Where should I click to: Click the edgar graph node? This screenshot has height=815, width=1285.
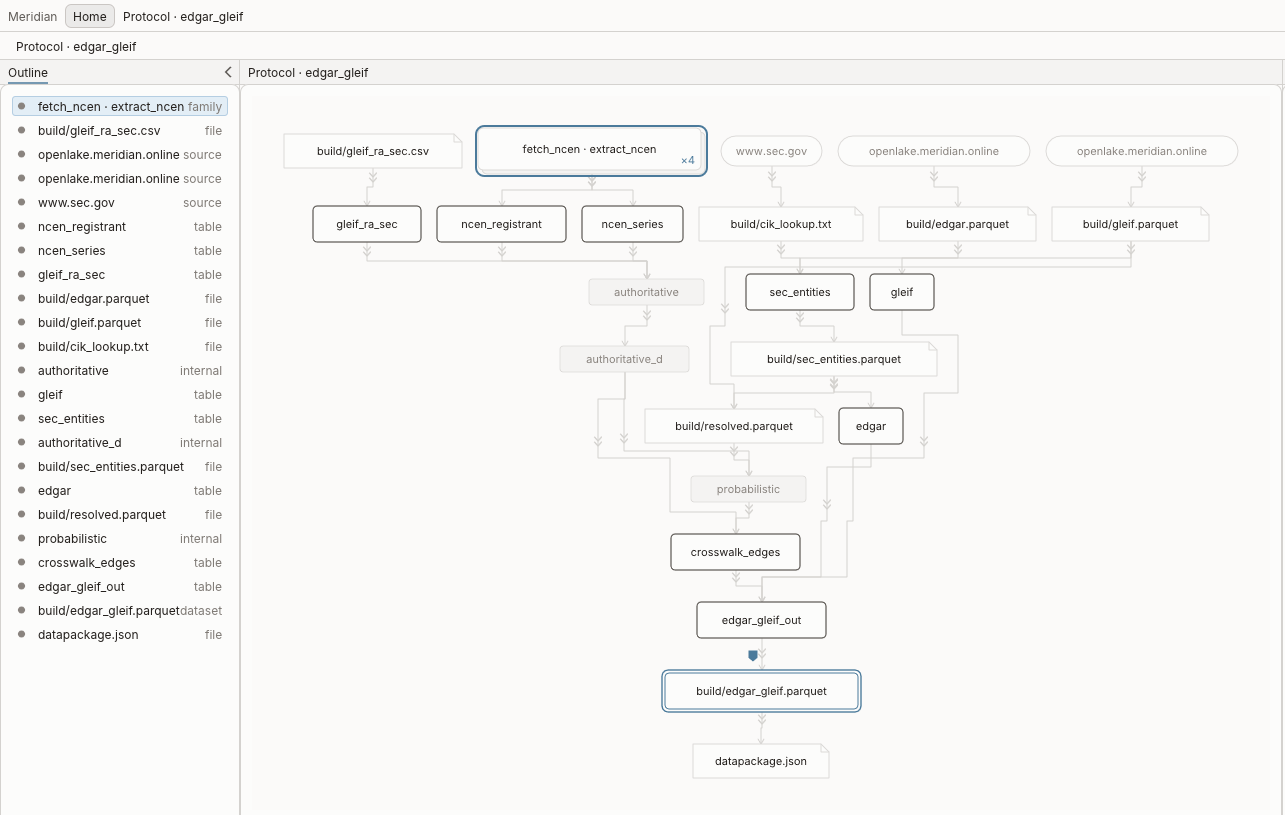pos(871,426)
